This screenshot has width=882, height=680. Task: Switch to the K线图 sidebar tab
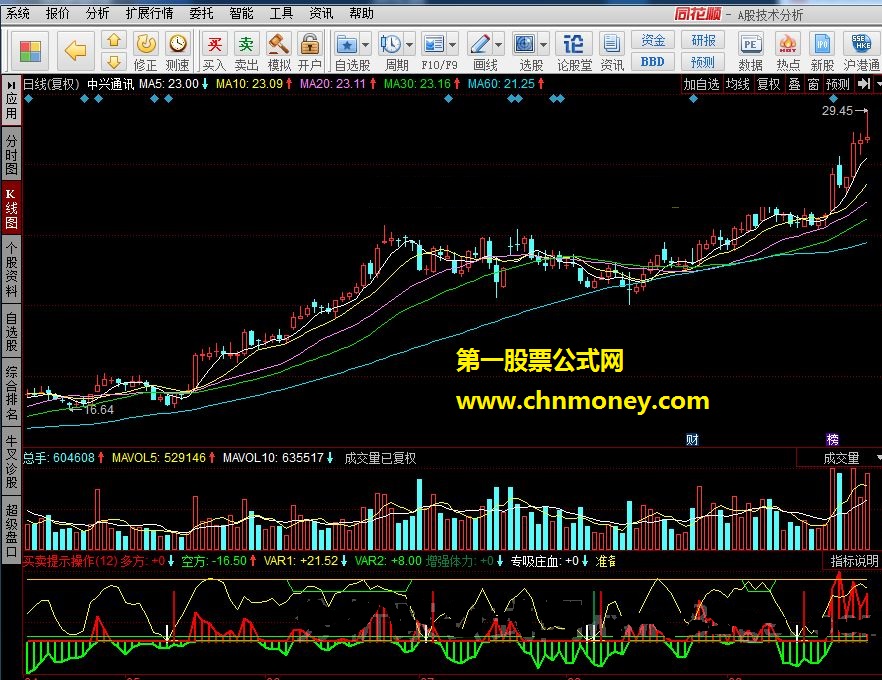click(11, 208)
